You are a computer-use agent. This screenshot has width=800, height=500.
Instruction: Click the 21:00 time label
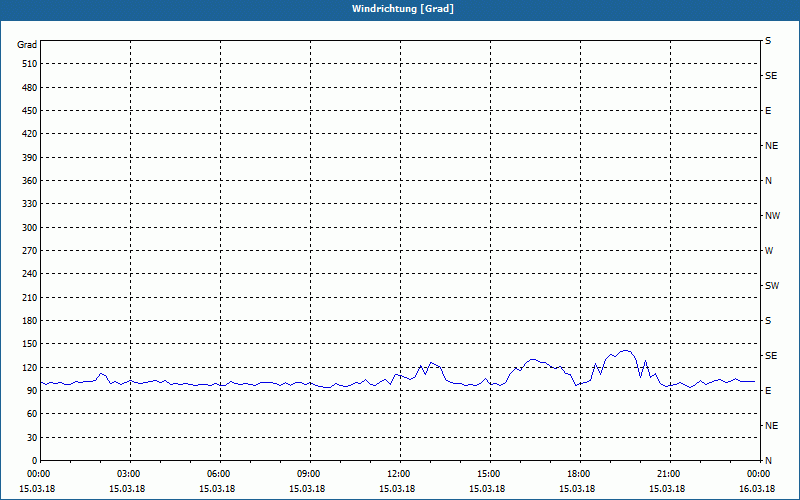670,474
